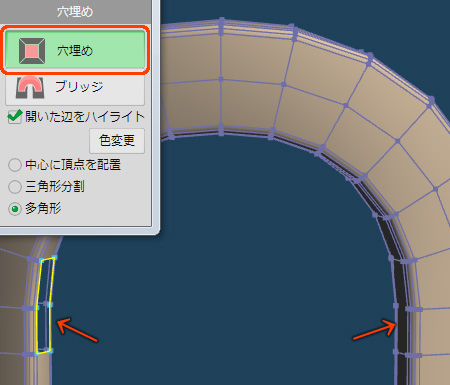Screen dimensions: 450x385
Task: Click the ブリッジ button label
Action: pyautogui.click(x=79, y=87)
